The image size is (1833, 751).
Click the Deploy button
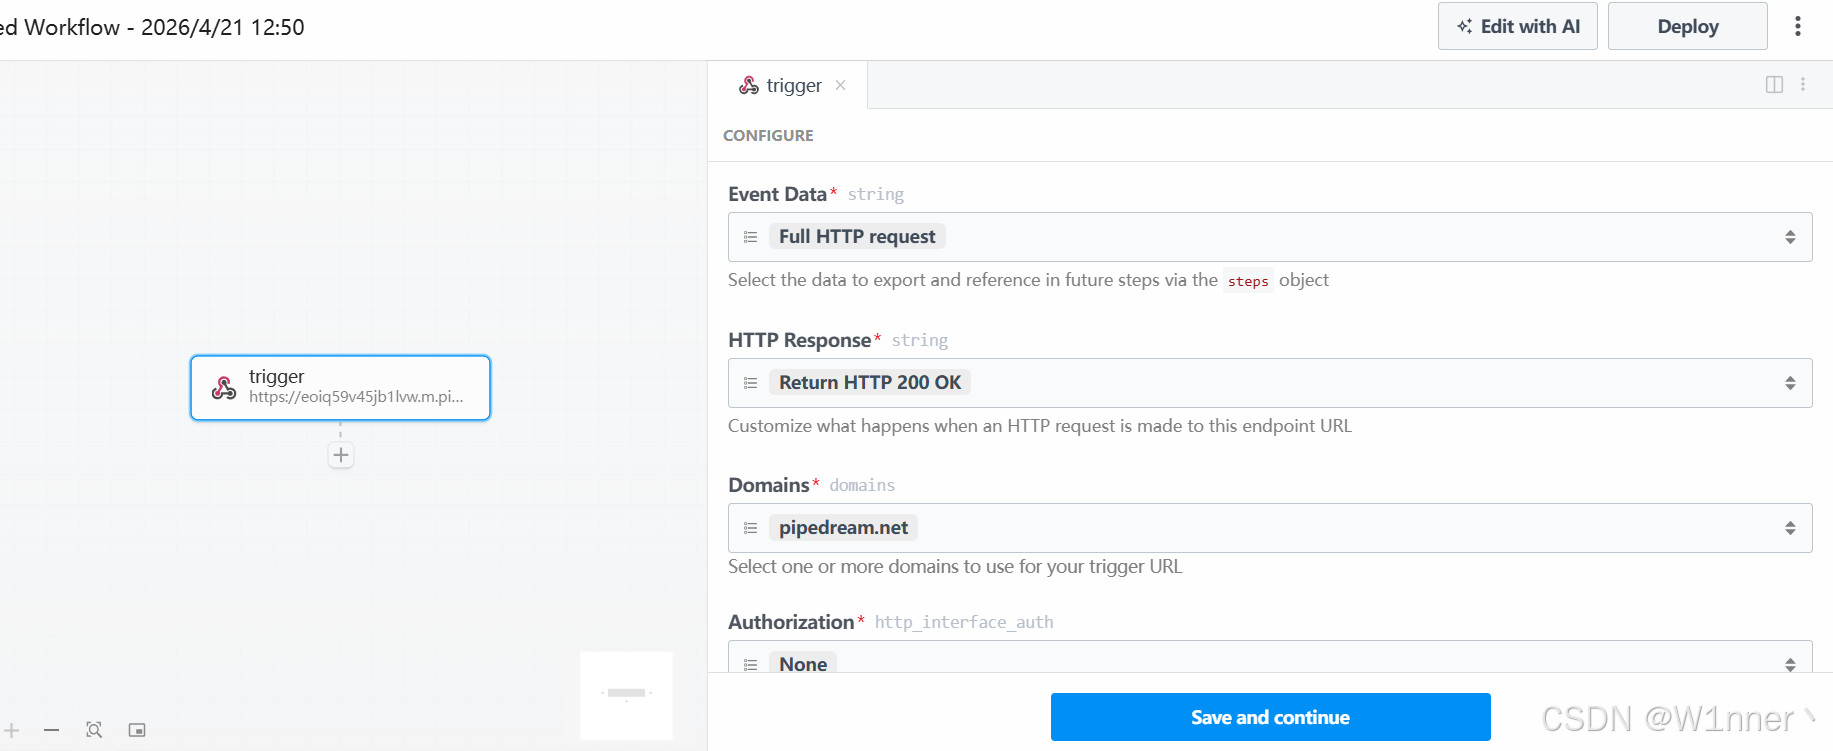point(1687,26)
